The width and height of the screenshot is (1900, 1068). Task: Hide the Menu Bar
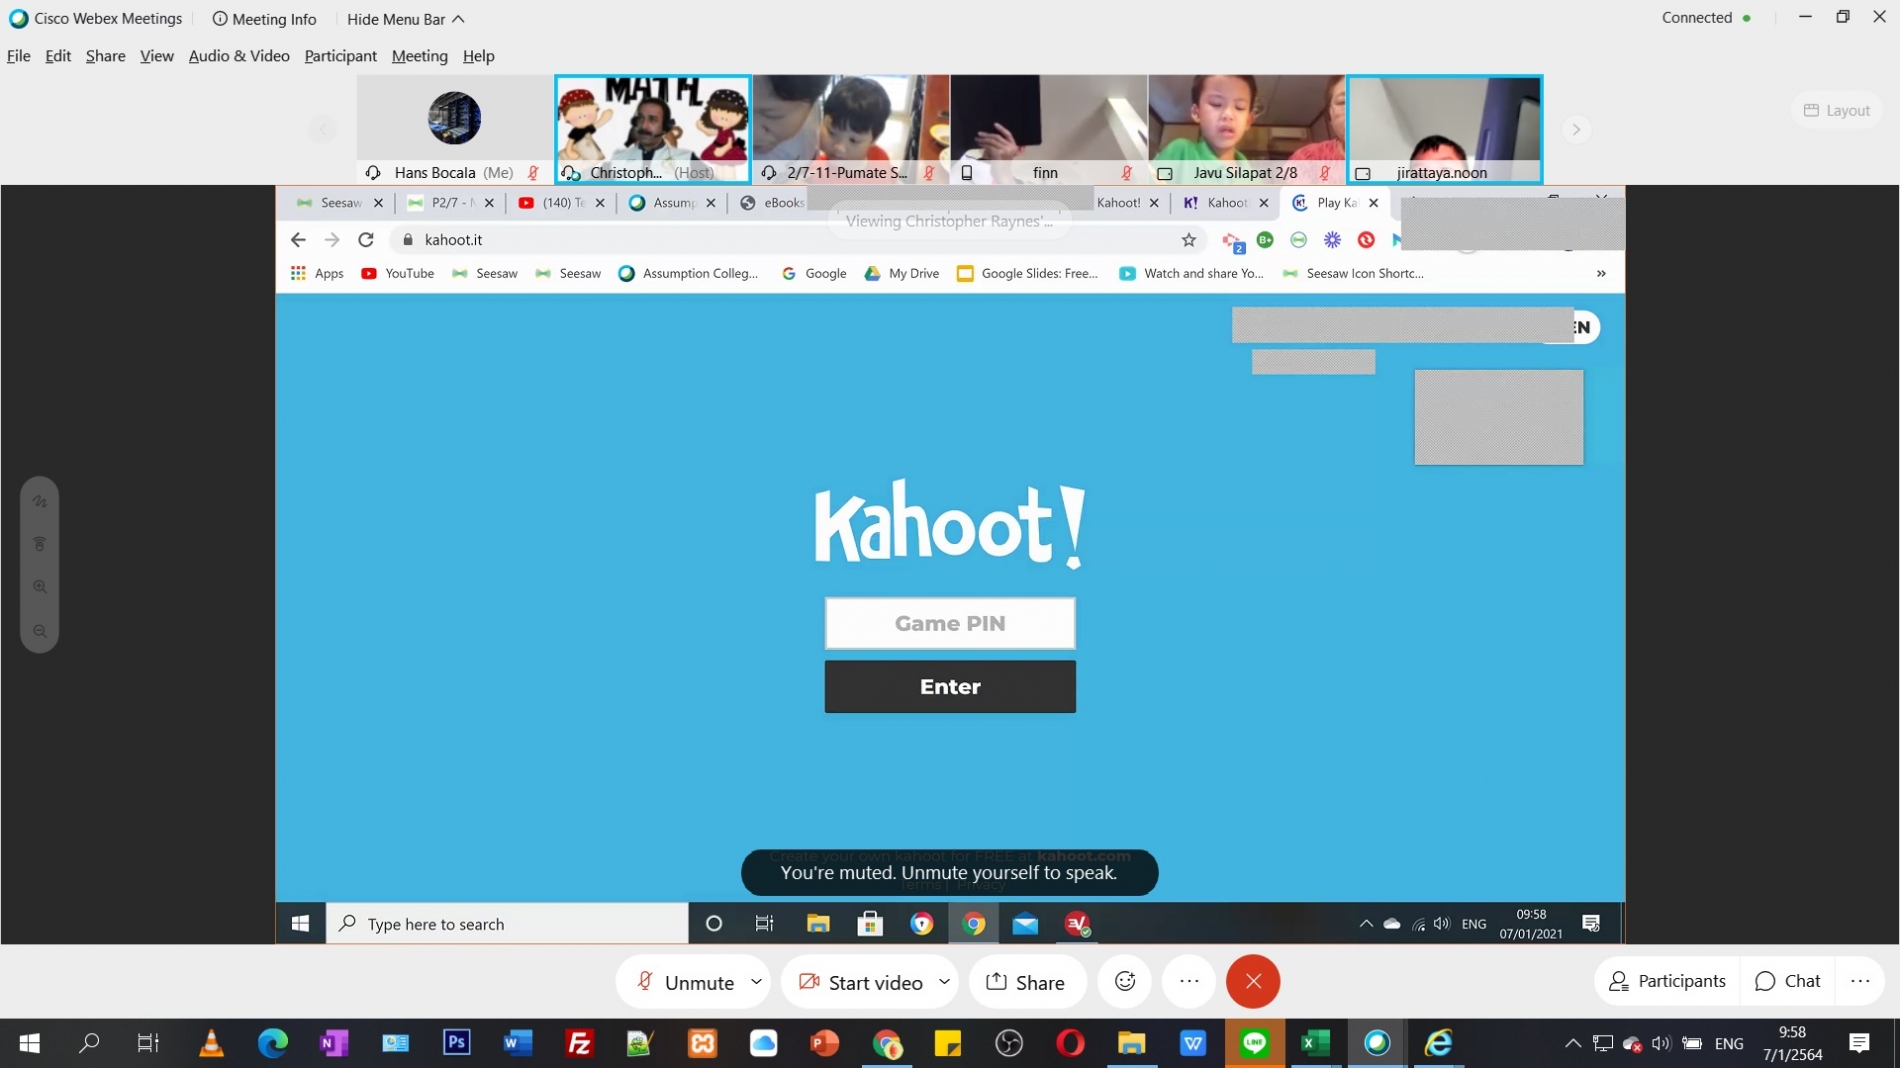[405, 19]
